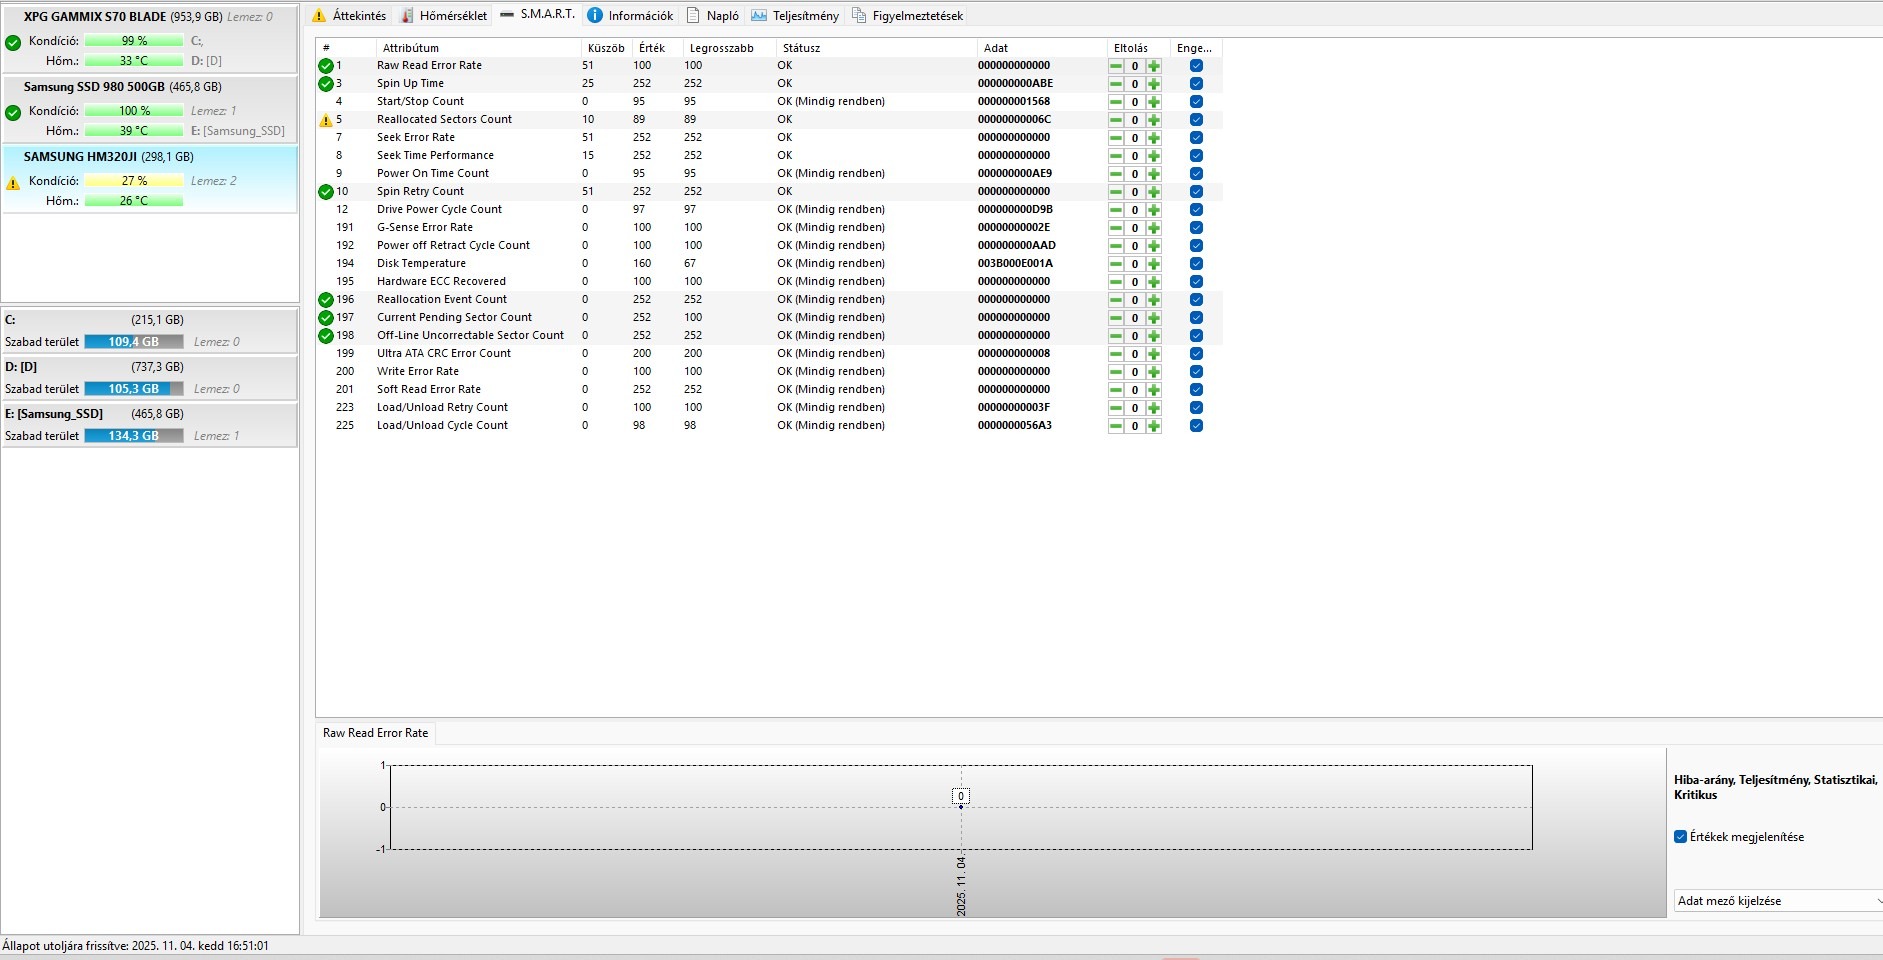Select the E: [Samsung_SSD] partition entry
Viewport: 1883px width, 960px height.
click(150, 425)
